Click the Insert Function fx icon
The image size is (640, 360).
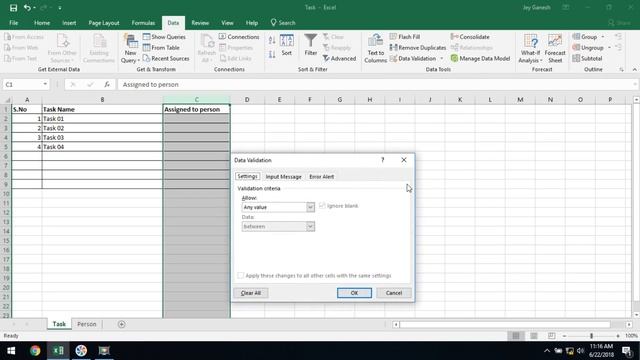pos(107,84)
